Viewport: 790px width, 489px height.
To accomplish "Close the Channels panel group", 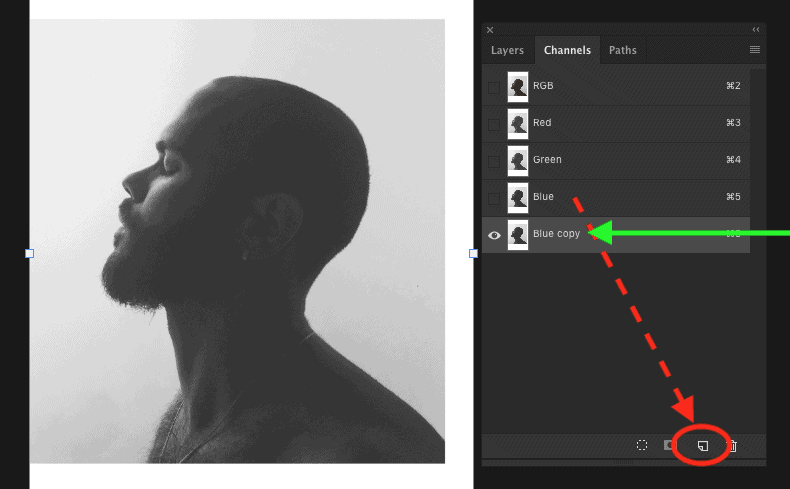I will point(490,30).
